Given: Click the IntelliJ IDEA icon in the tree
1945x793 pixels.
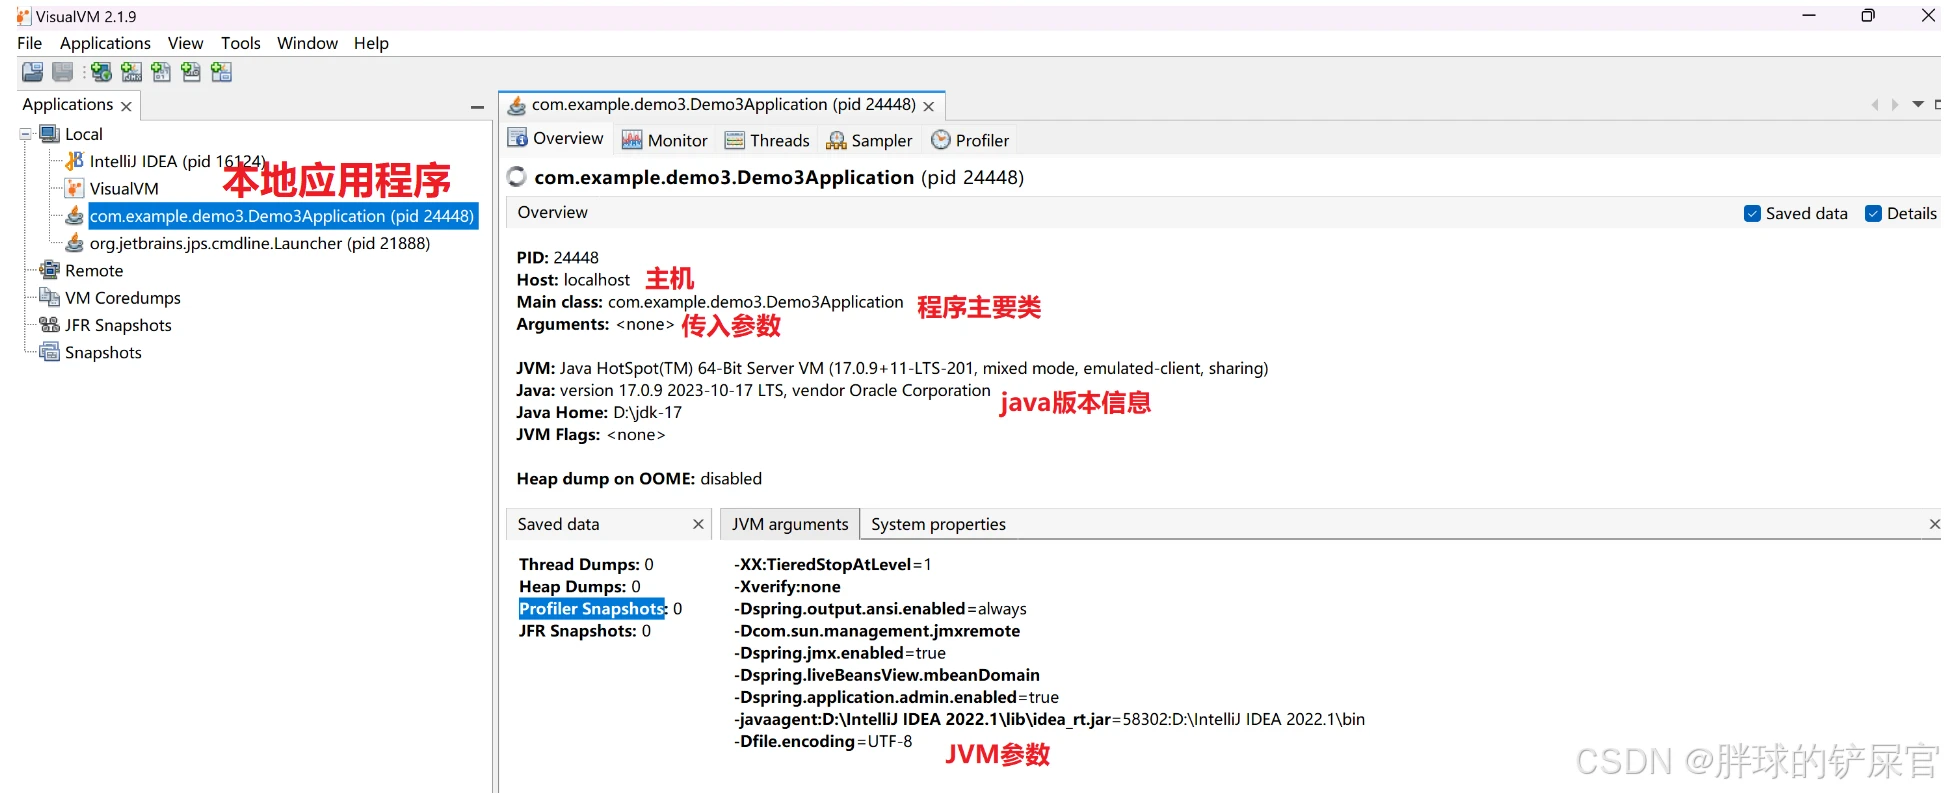Looking at the screenshot, I should point(75,161).
